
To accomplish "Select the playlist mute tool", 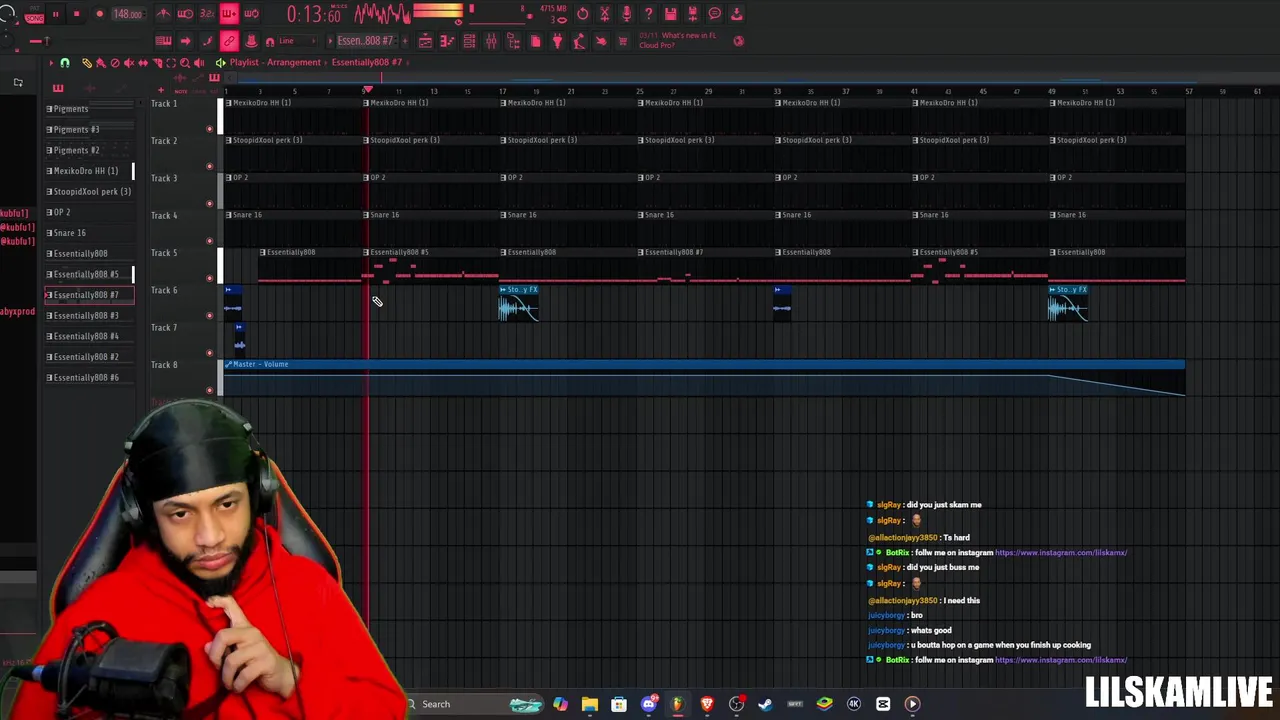I will pos(129,63).
